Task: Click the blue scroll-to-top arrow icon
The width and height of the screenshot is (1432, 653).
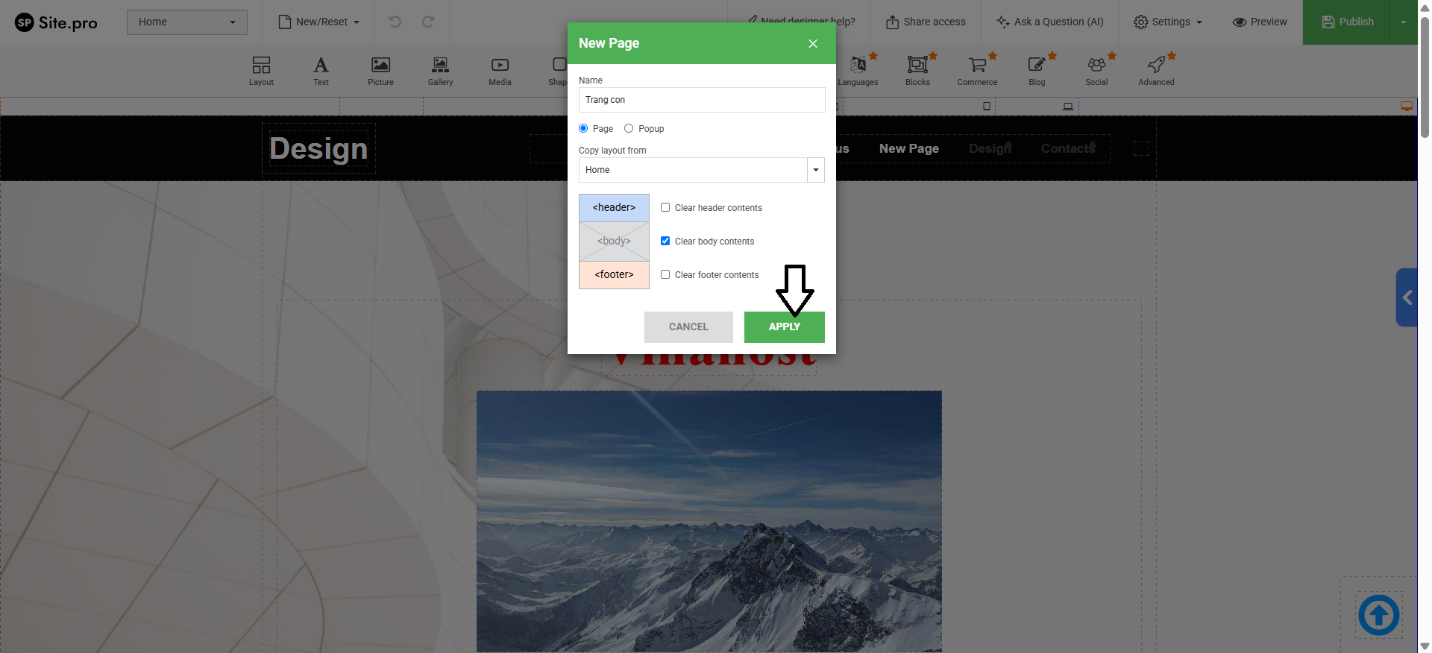Action: tap(1378, 614)
